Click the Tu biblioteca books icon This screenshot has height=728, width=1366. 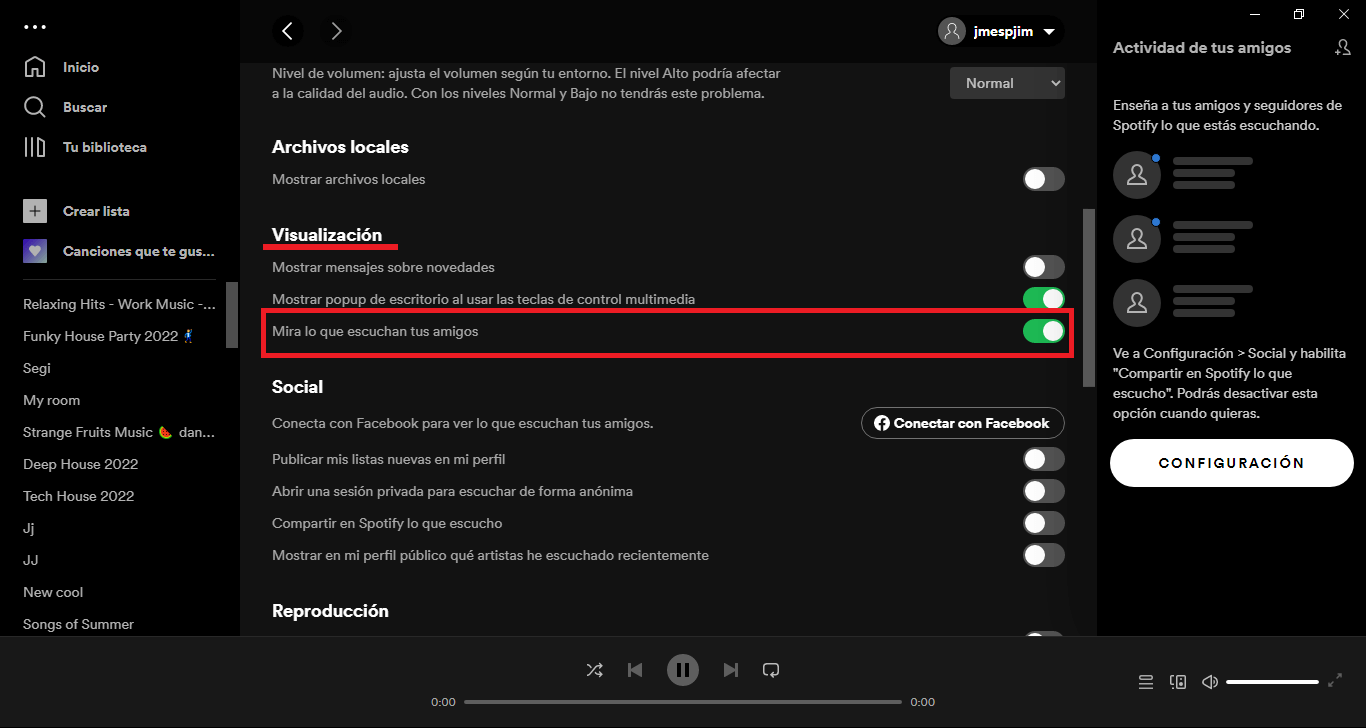[x=35, y=147]
